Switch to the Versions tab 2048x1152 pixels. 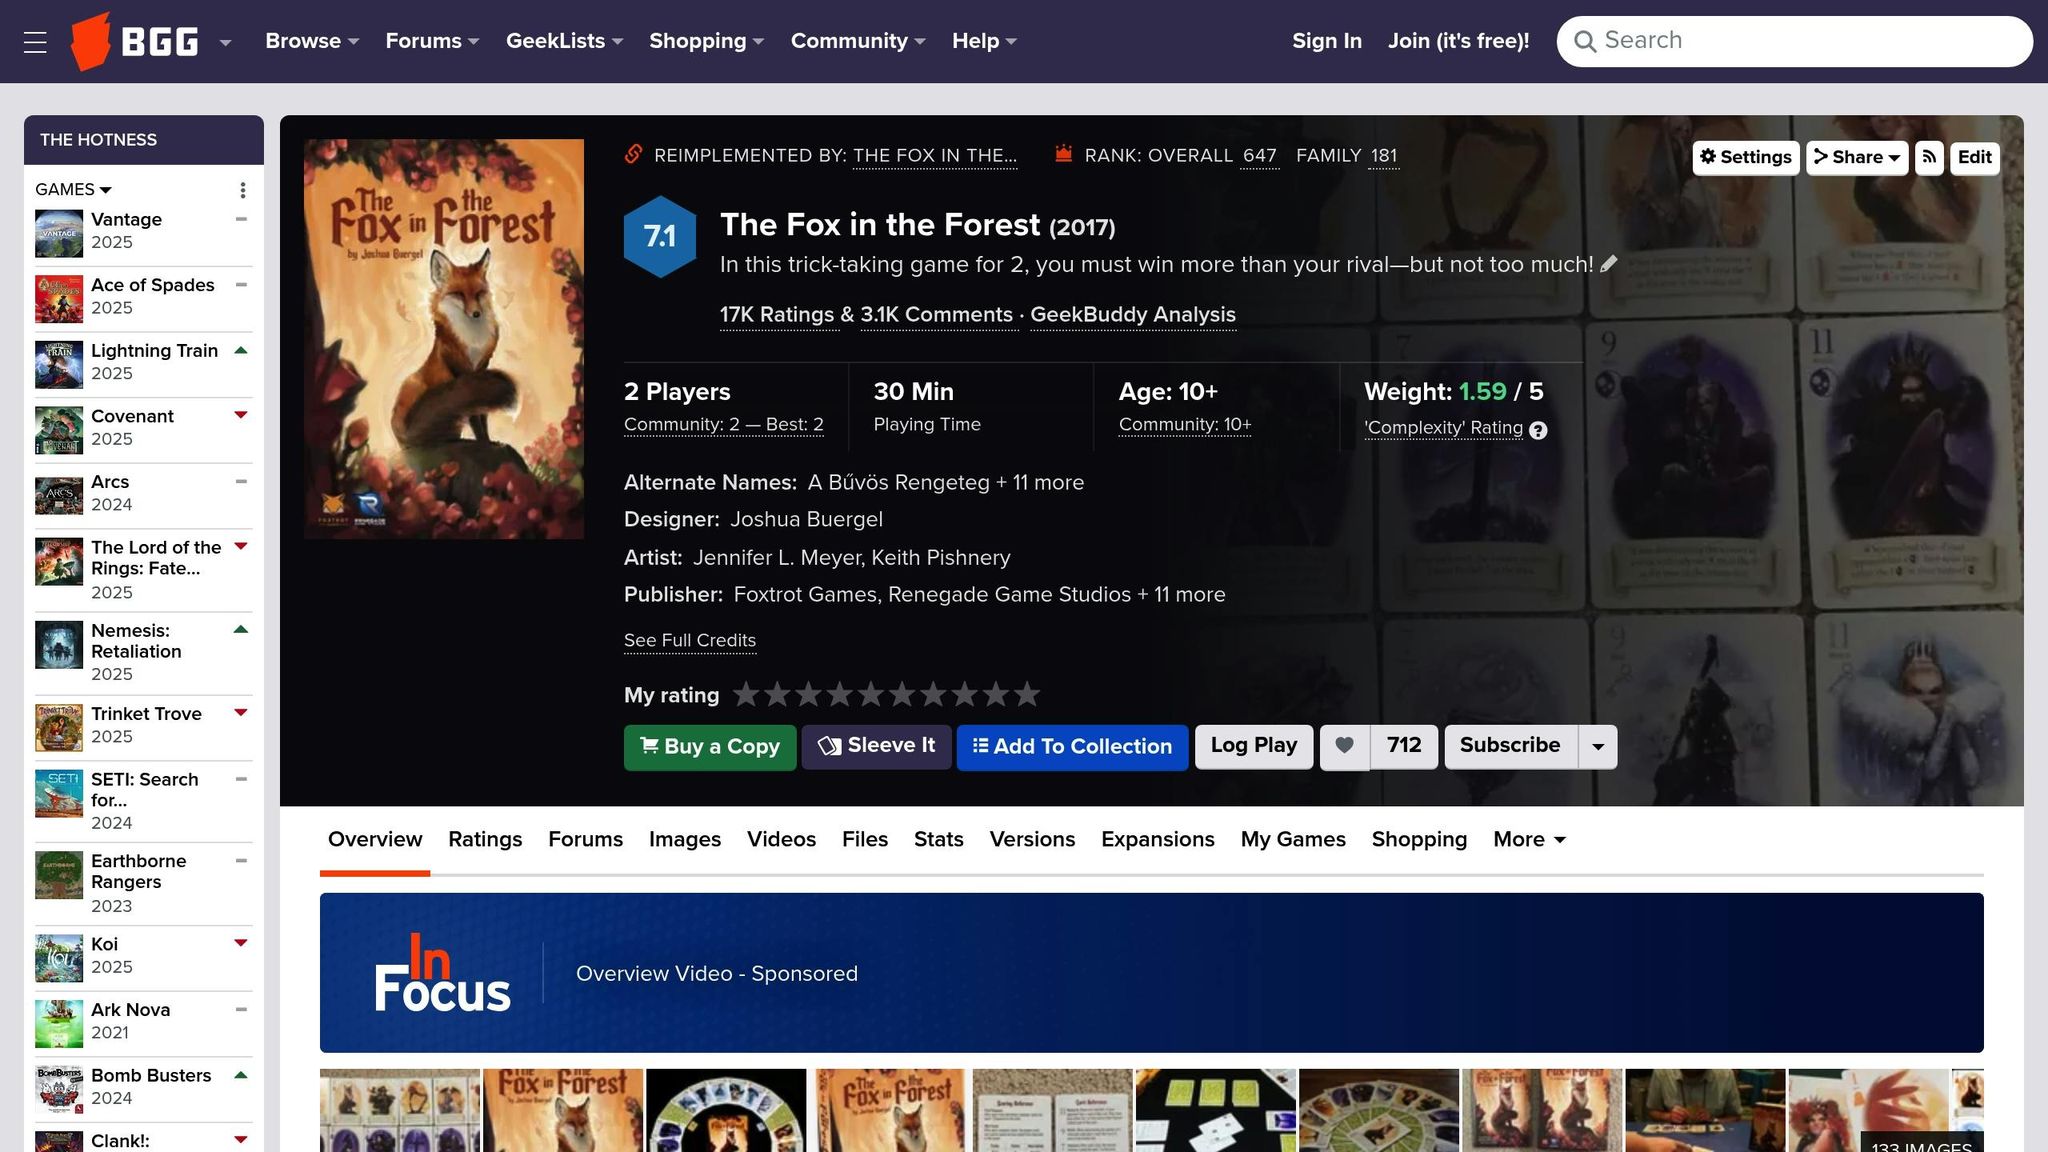point(1032,840)
